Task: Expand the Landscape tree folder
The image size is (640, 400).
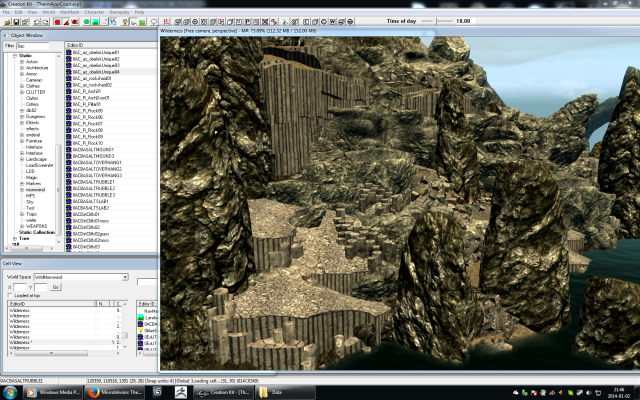Action: click(22, 159)
